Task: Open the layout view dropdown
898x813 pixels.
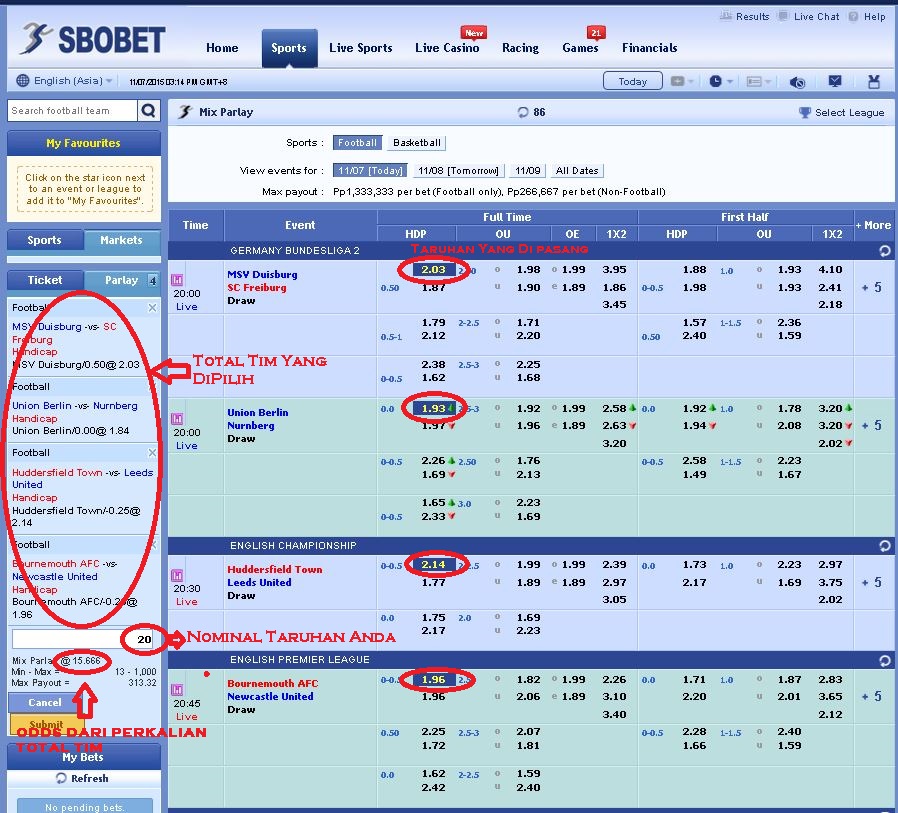Action: tap(759, 81)
